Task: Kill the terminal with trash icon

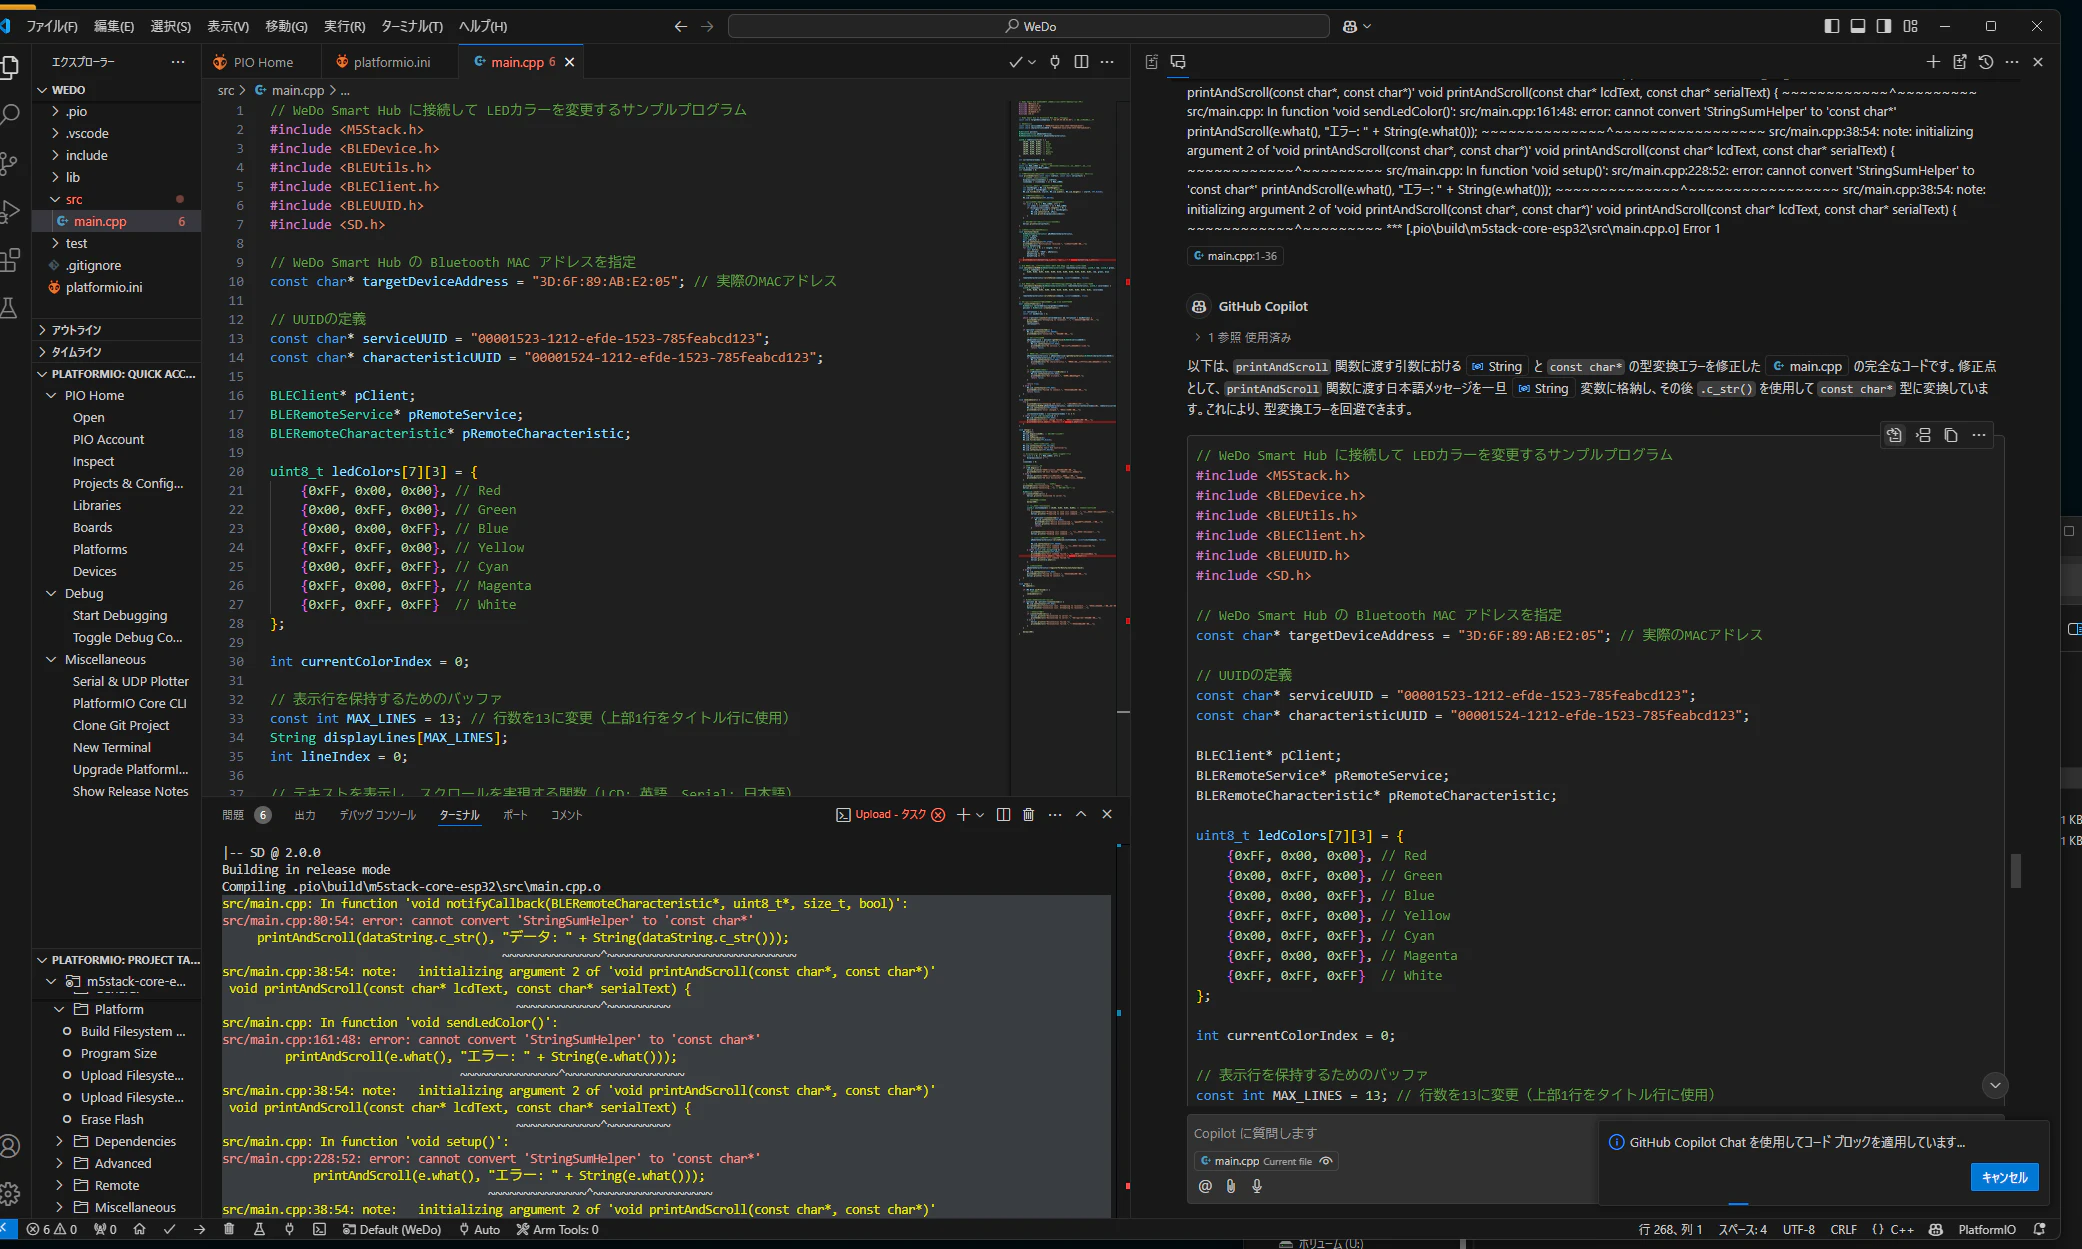Action: click(x=1028, y=814)
